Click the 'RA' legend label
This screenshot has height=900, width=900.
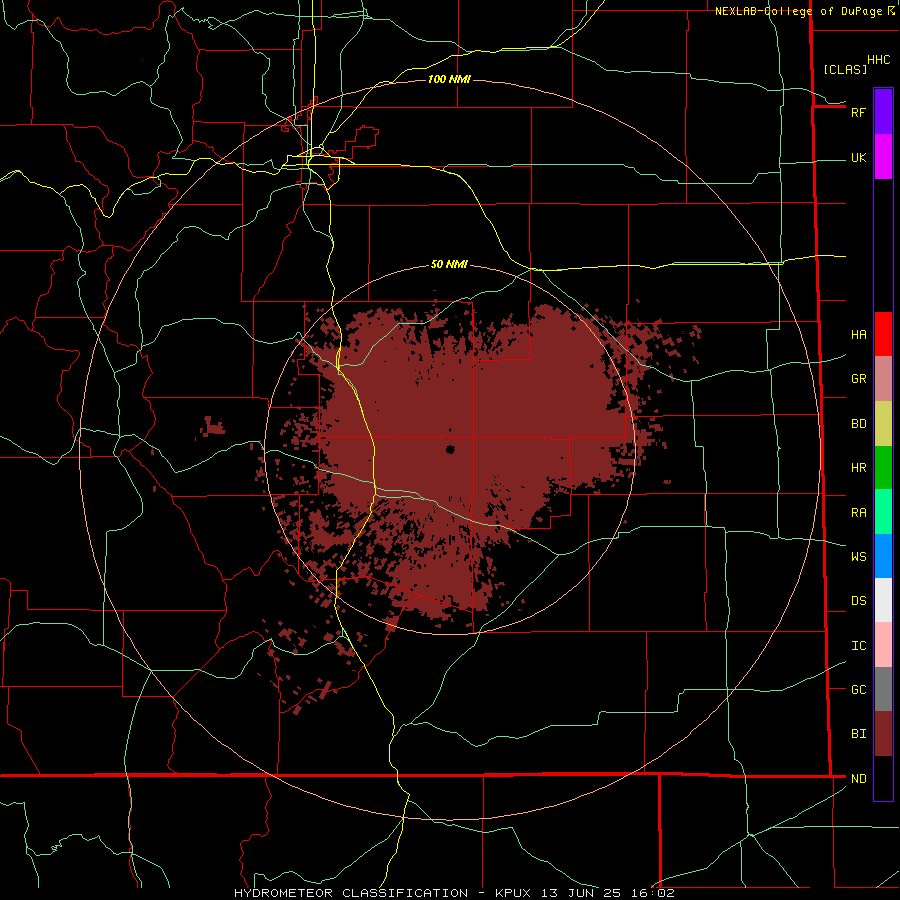[858, 512]
